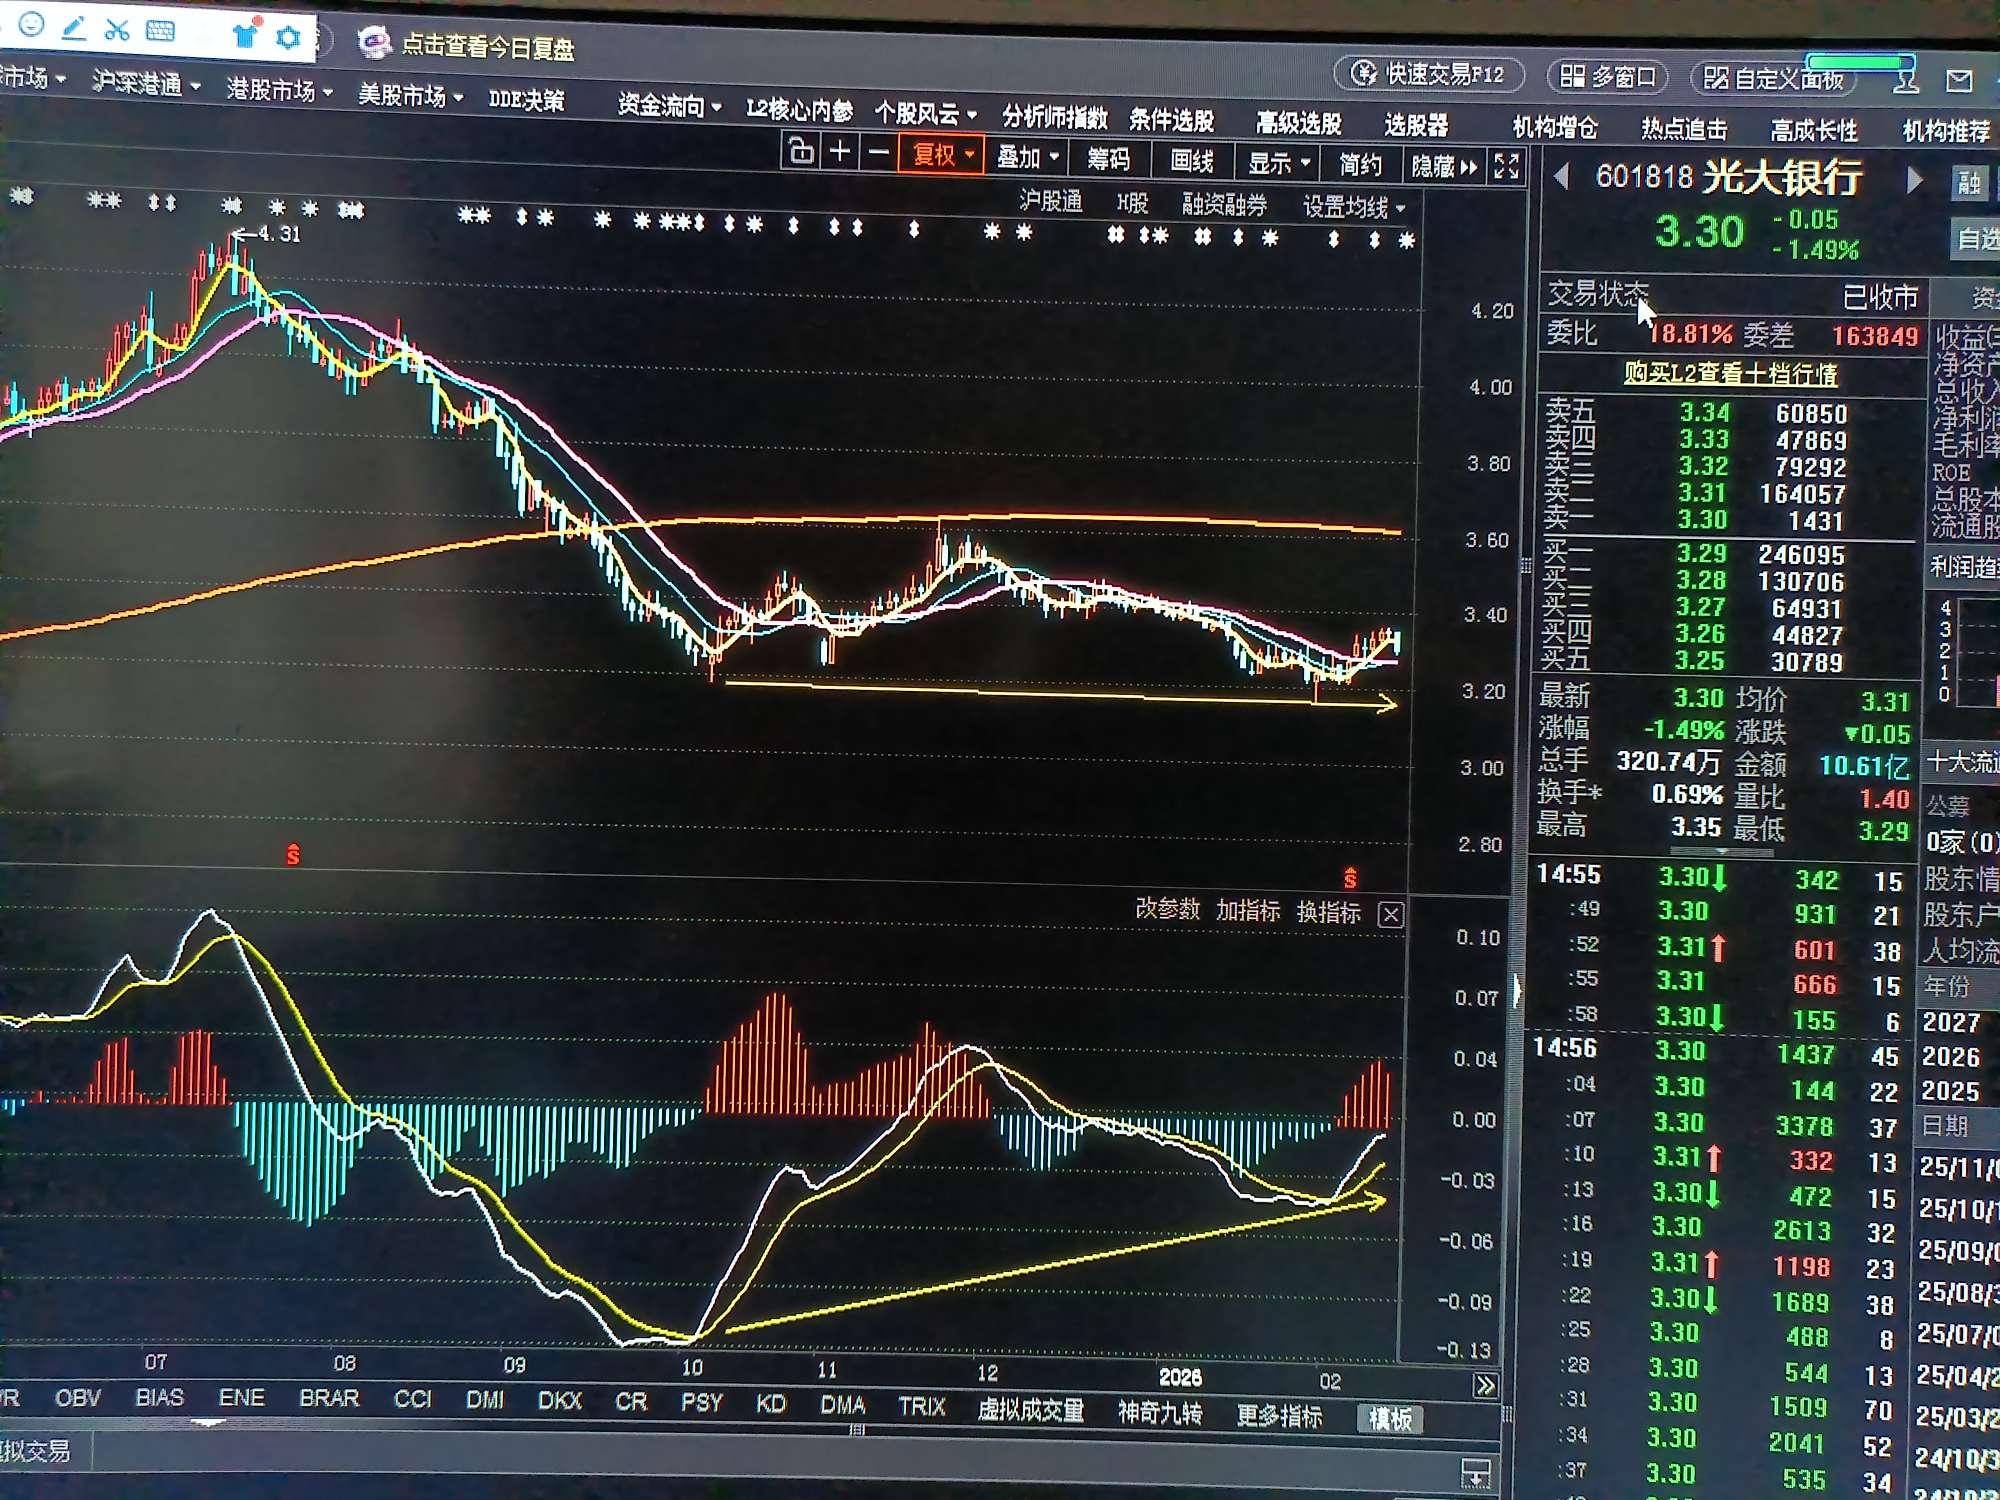
Task: Close the MACD indicator panel
Action: point(1390,914)
